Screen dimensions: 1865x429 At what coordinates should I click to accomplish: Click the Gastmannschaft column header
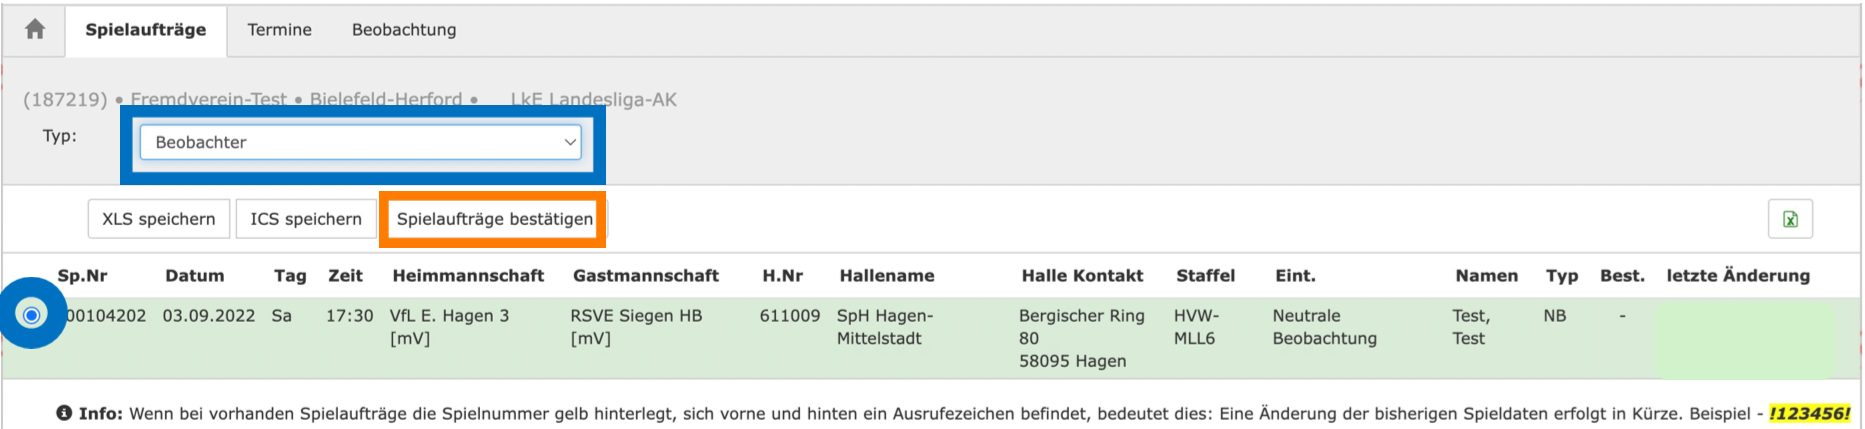point(645,276)
